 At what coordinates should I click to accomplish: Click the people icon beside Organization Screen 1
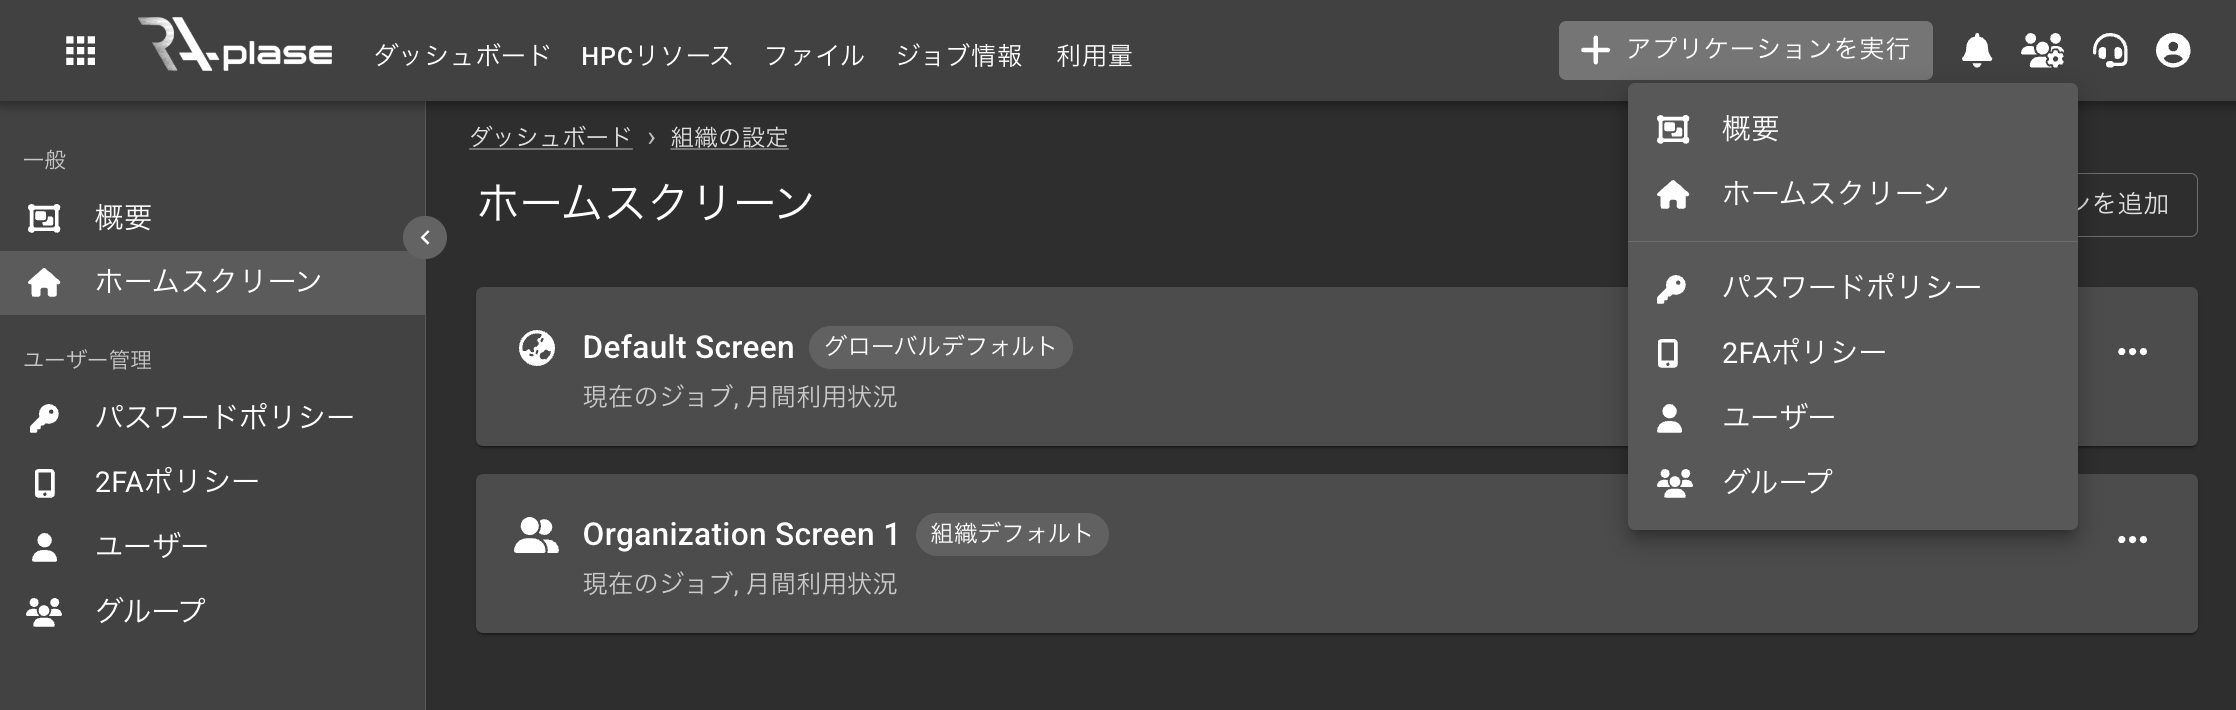536,535
